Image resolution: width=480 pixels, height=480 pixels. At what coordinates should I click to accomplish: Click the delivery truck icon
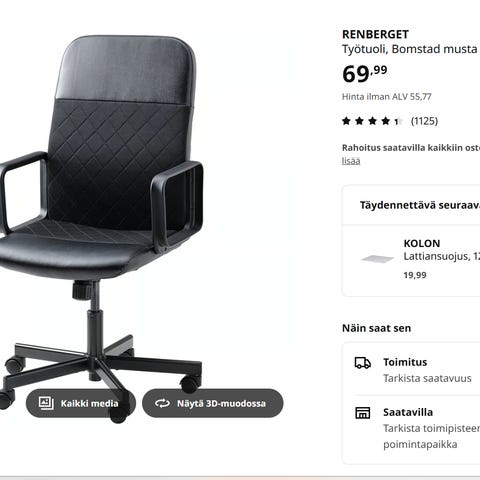363,363
